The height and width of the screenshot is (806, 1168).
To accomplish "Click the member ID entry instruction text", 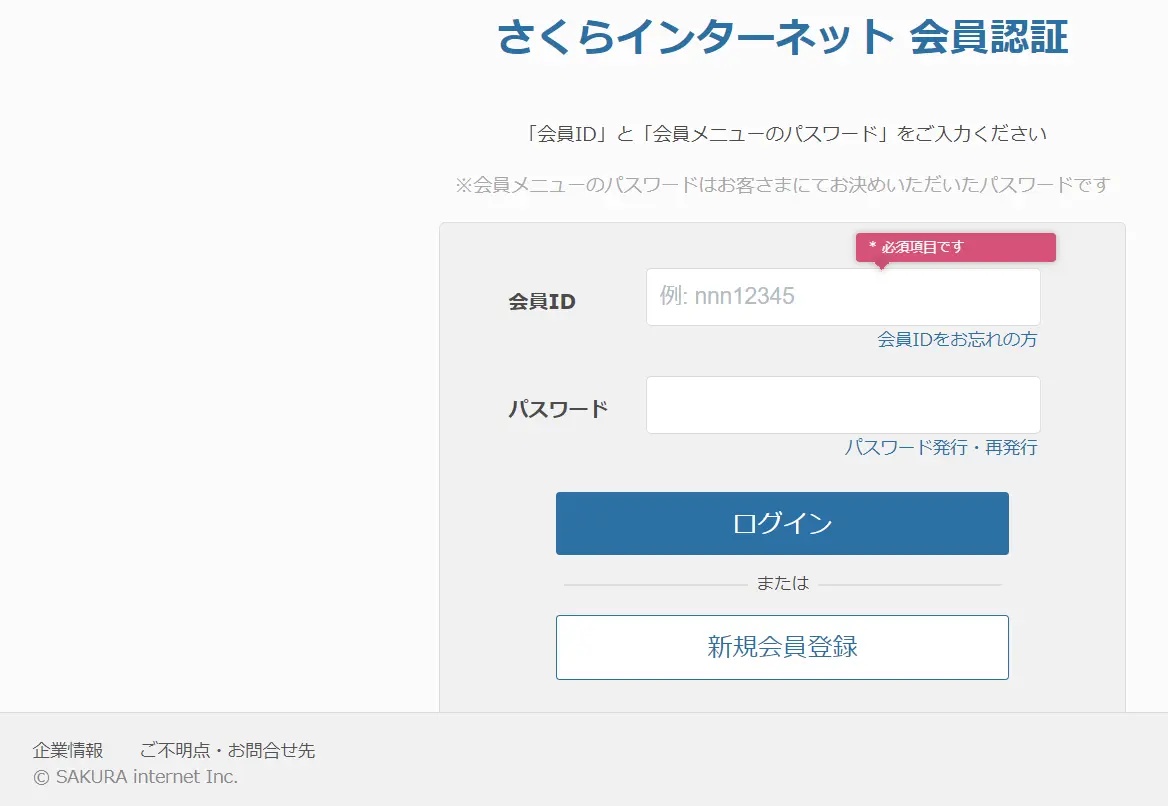I will coord(782,132).
